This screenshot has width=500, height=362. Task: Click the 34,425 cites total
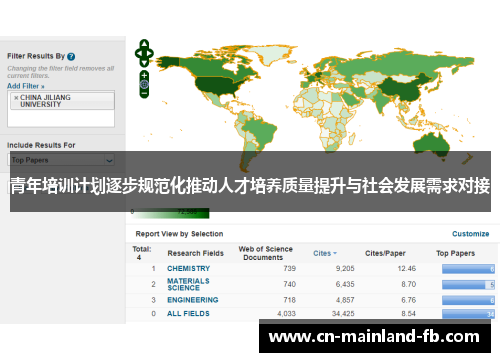pyautogui.click(x=343, y=314)
